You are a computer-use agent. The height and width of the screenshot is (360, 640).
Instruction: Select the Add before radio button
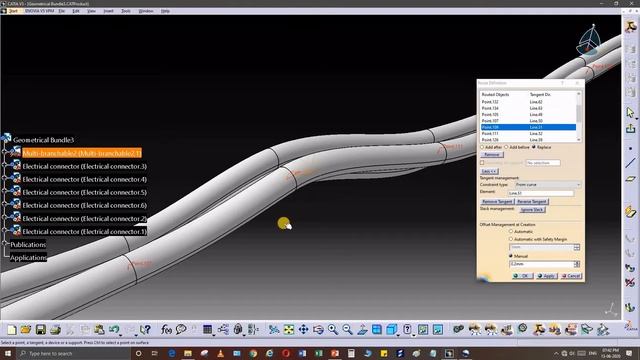[506, 147]
